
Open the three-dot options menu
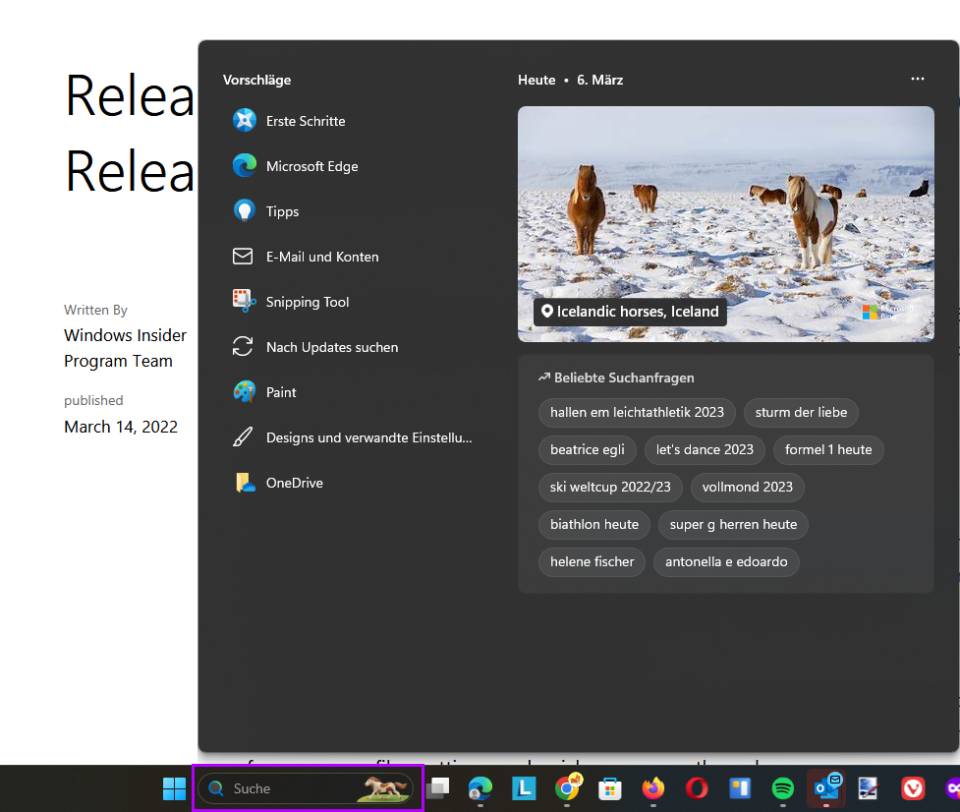point(918,79)
